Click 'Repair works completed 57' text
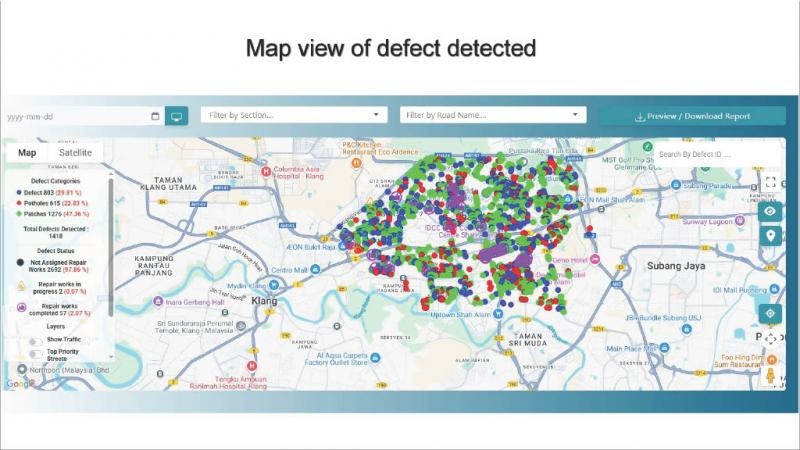This screenshot has width=800, height=450. coord(60,310)
